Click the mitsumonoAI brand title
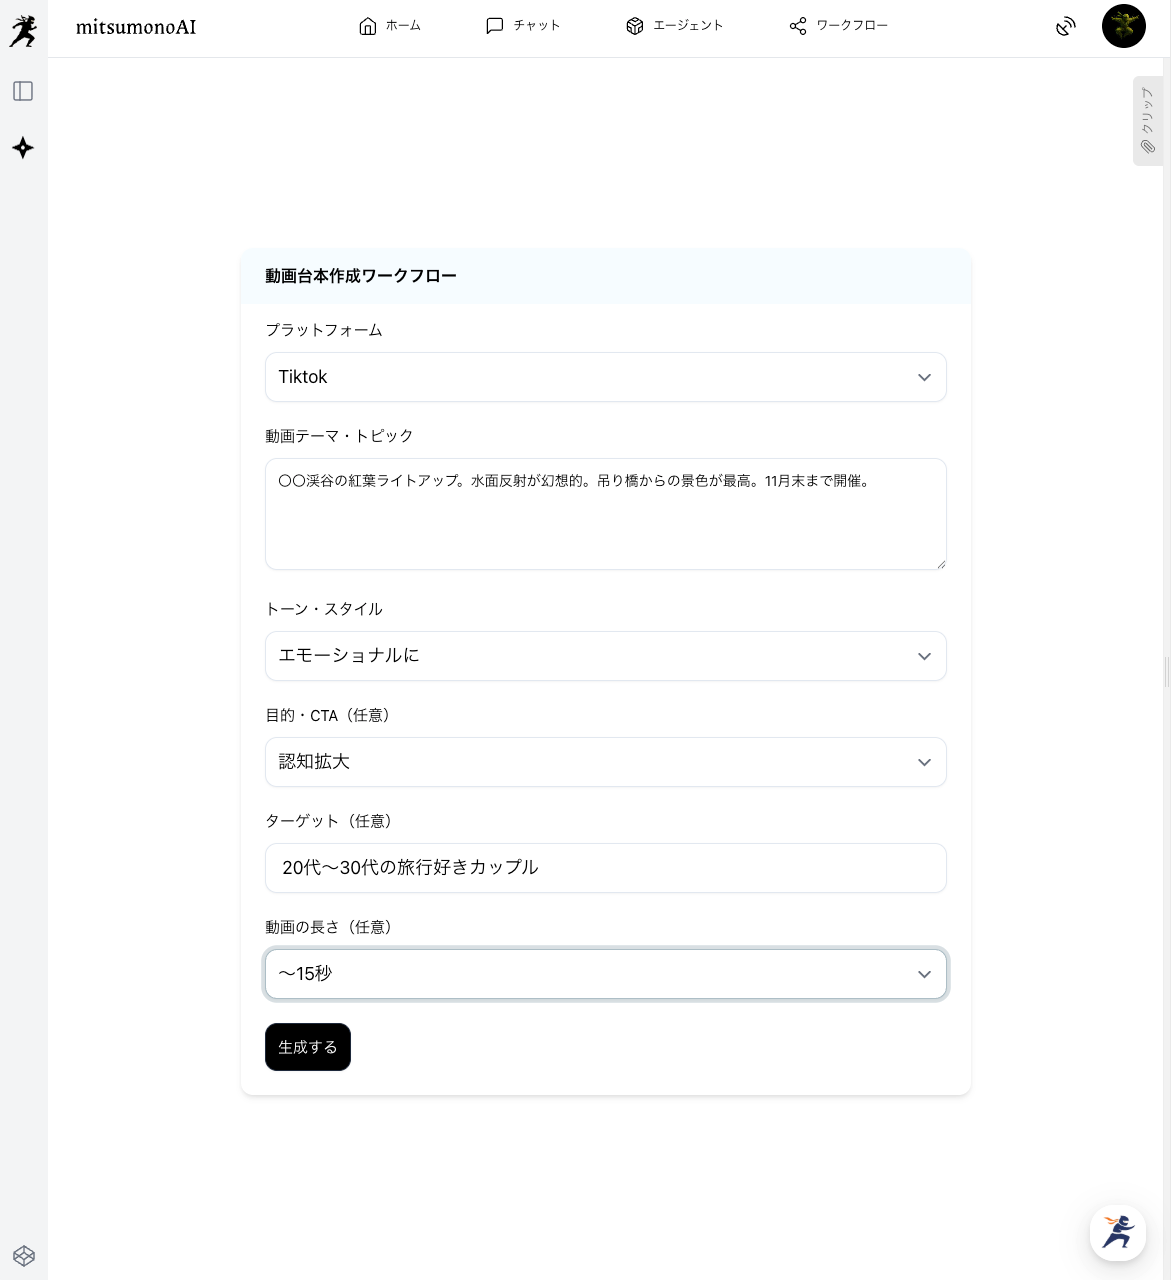This screenshot has width=1171, height=1280. point(136,27)
